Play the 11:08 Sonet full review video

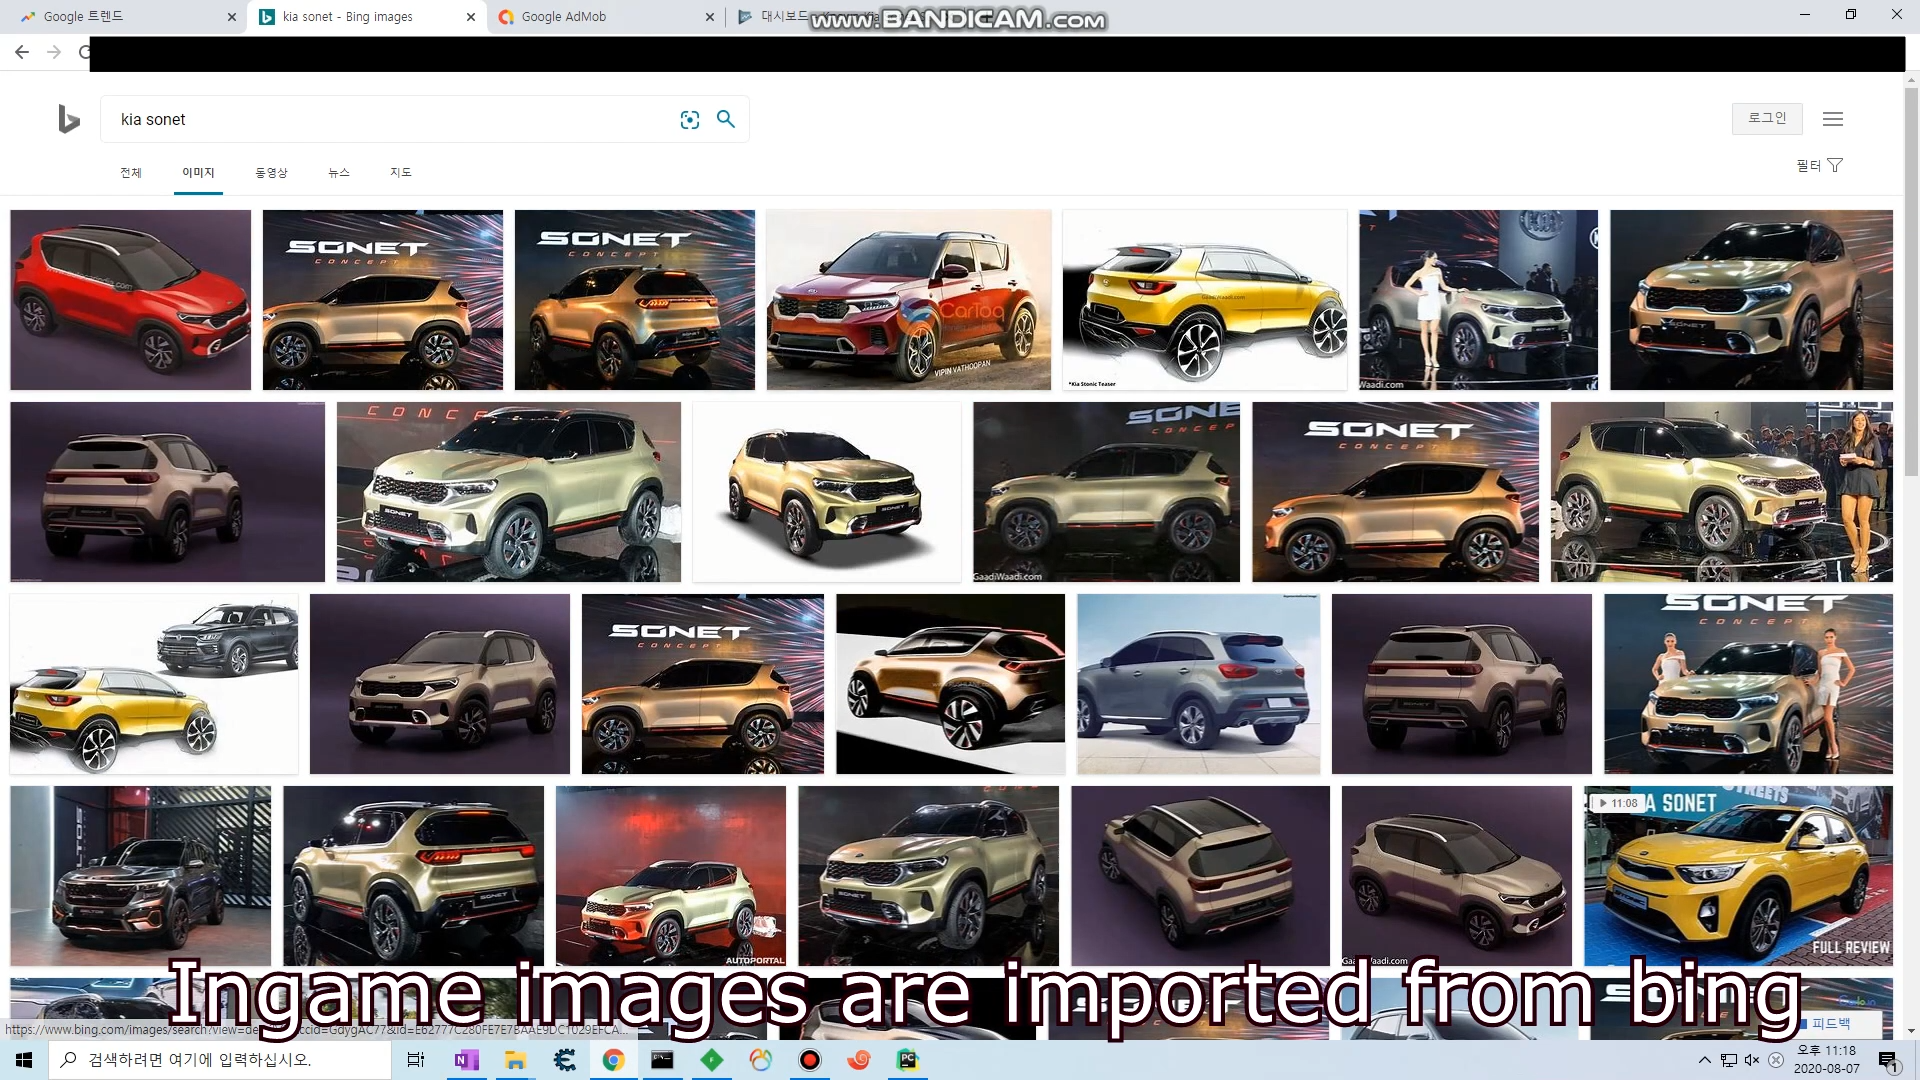pyautogui.click(x=1738, y=876)
